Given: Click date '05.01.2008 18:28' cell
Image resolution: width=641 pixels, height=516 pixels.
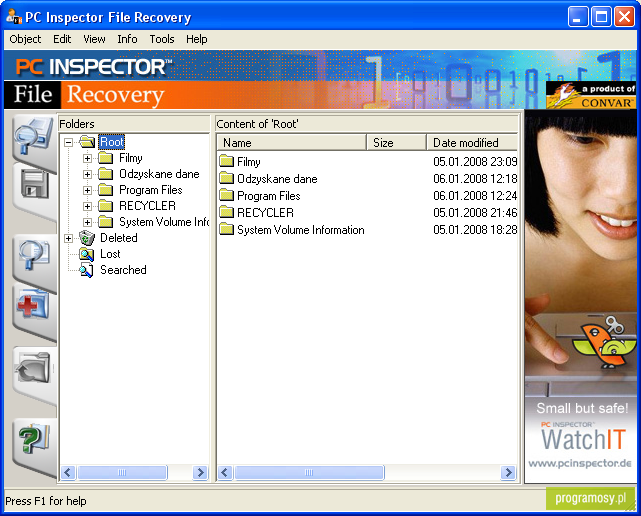Looking at the screenshot, I should tap(475, 230).
